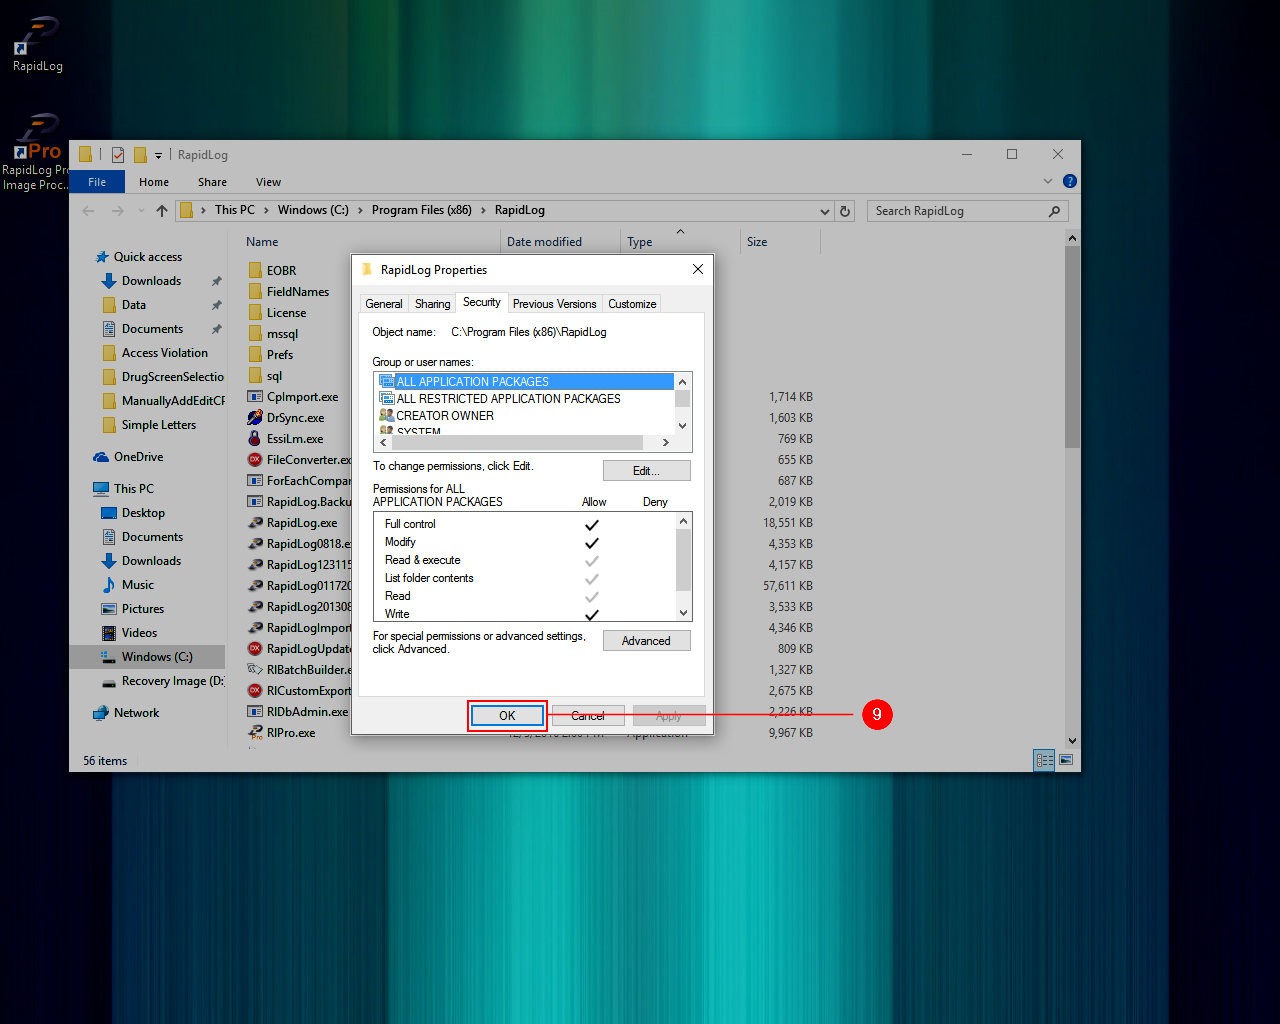Switch to large icons view layout
Screen dimensions: 1280x1024
coord(1066,760)
